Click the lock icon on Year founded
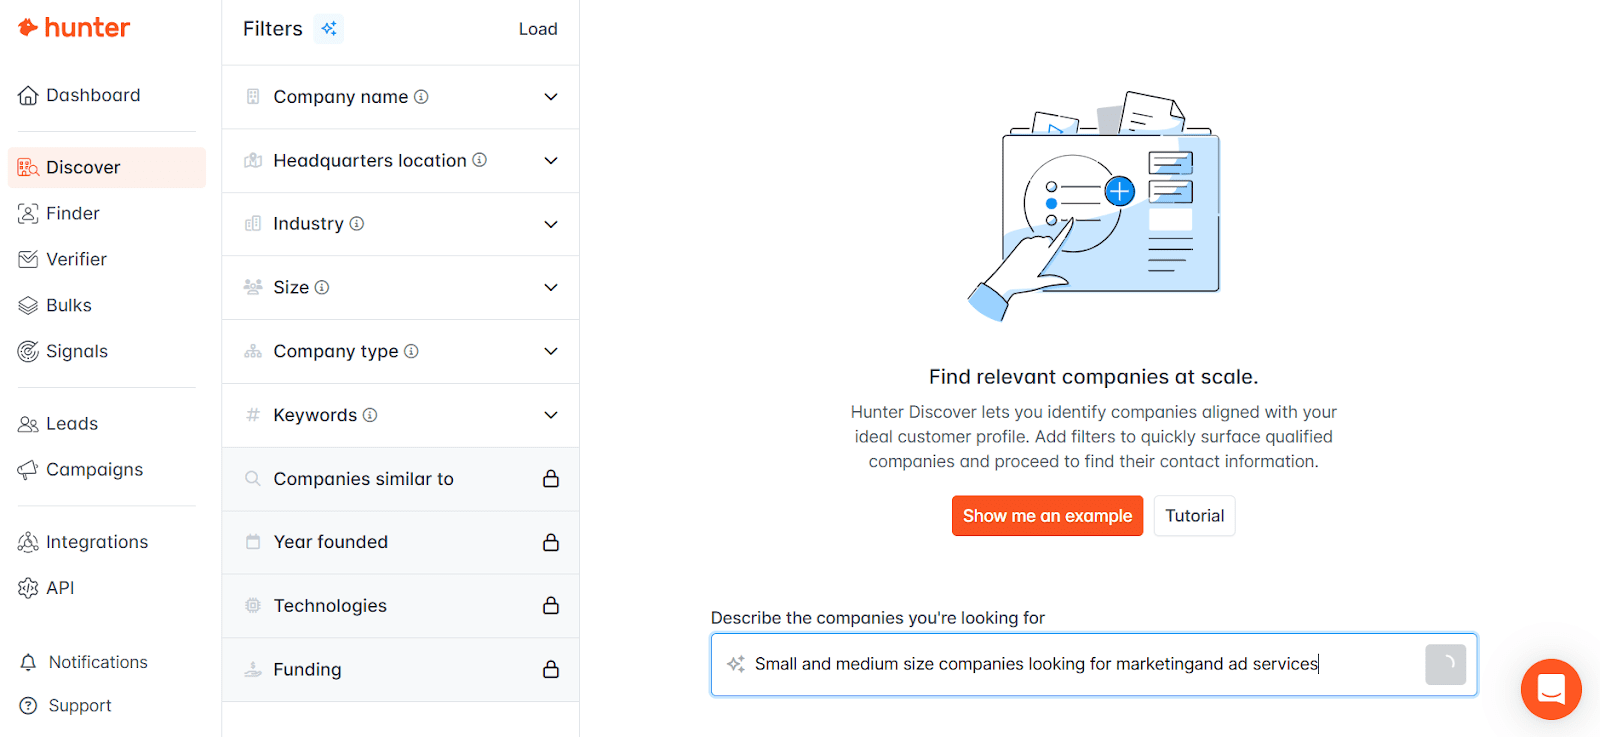 (550, 542)
